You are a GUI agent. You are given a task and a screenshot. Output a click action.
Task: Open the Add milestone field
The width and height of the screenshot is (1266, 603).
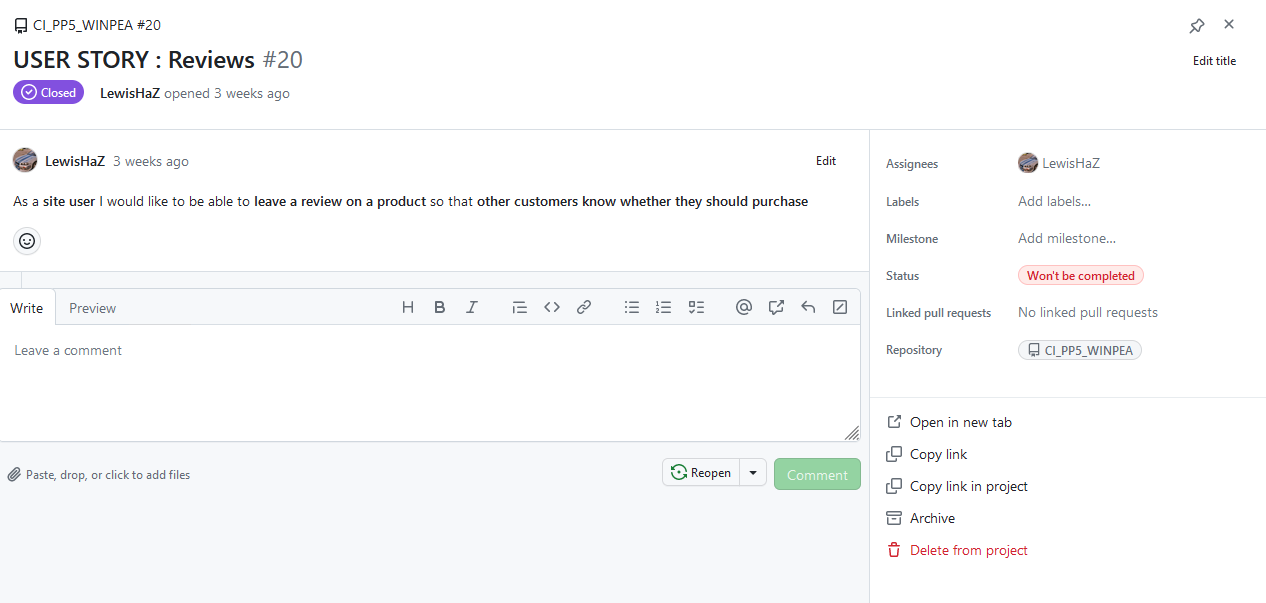point(1067,238)
